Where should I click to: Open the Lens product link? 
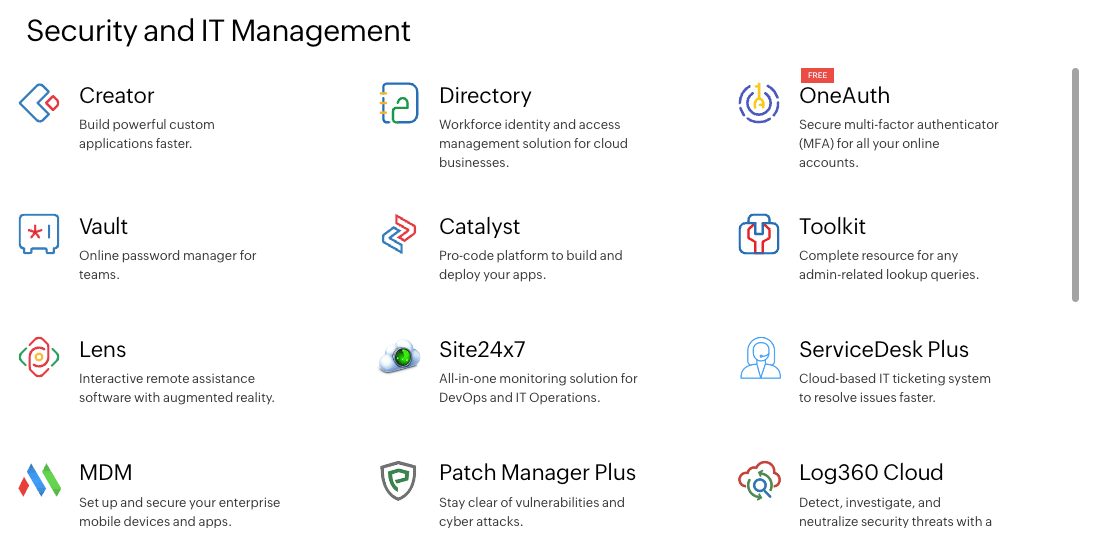(102, 349)
